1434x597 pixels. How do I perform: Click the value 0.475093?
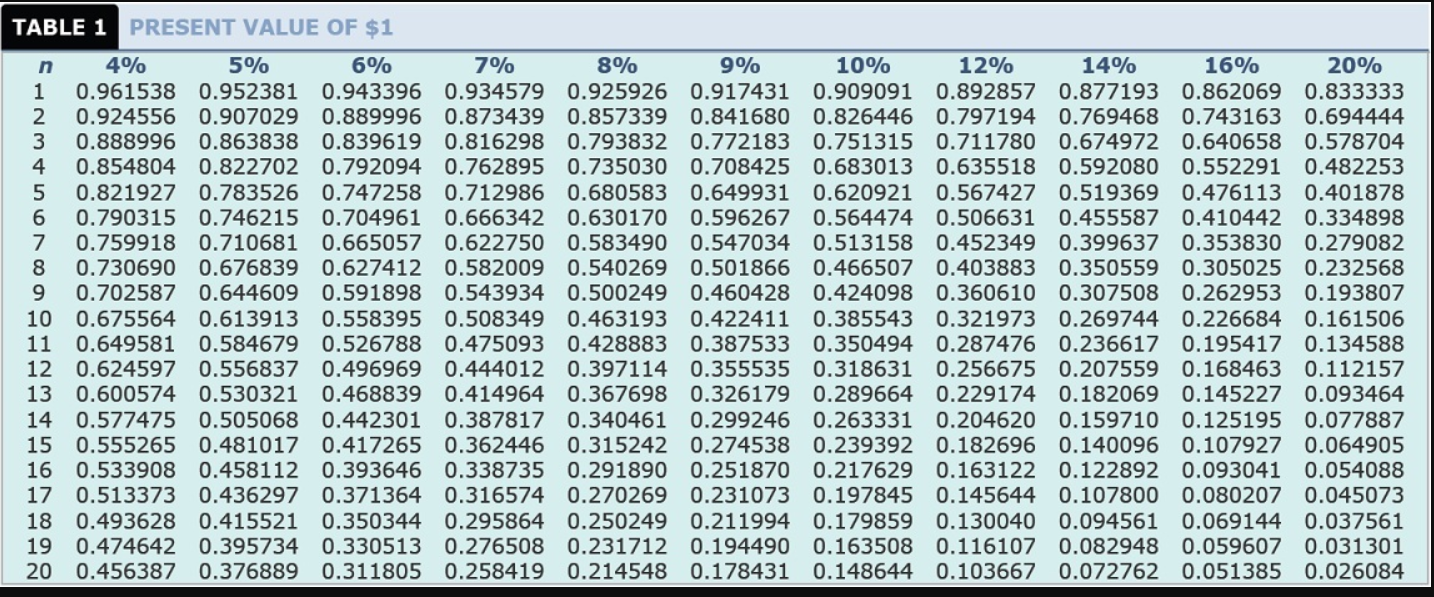(x=494, y=344)
